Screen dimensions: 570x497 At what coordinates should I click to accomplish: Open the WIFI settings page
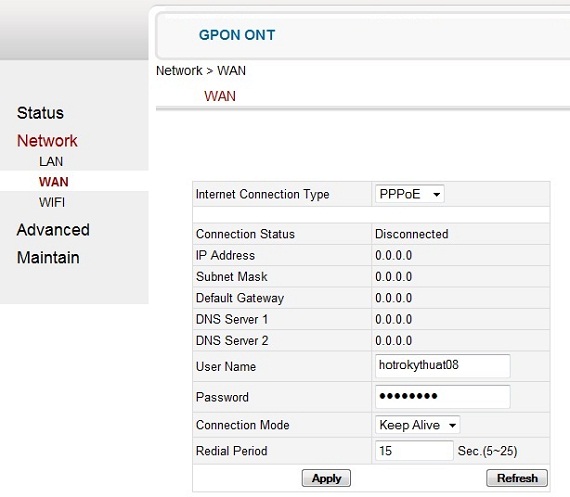coord(52,202)
